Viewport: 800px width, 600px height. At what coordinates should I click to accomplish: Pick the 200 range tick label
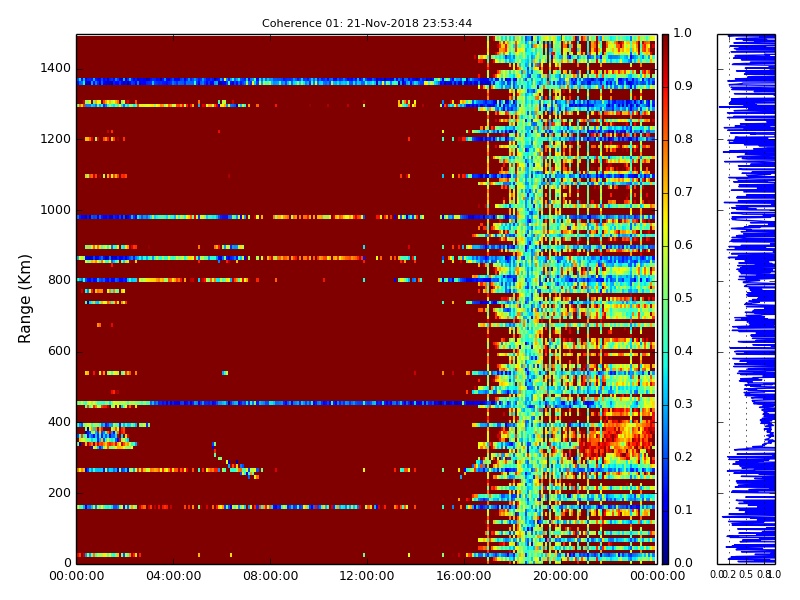(59, 493)
